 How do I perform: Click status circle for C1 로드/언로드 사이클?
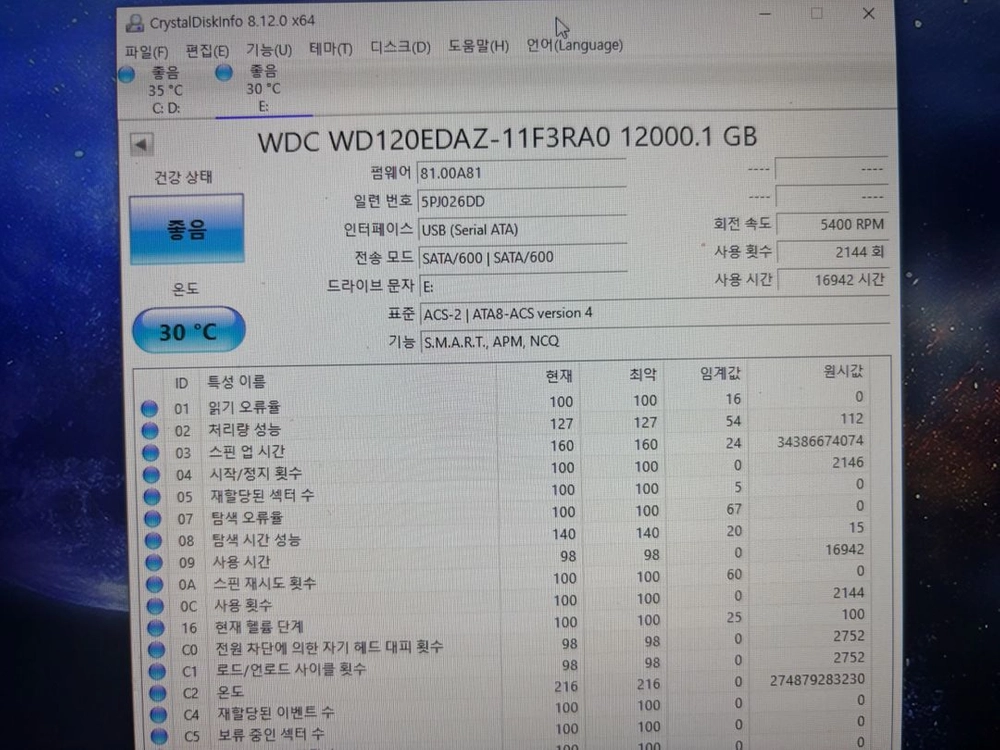[x=158, y=672]
